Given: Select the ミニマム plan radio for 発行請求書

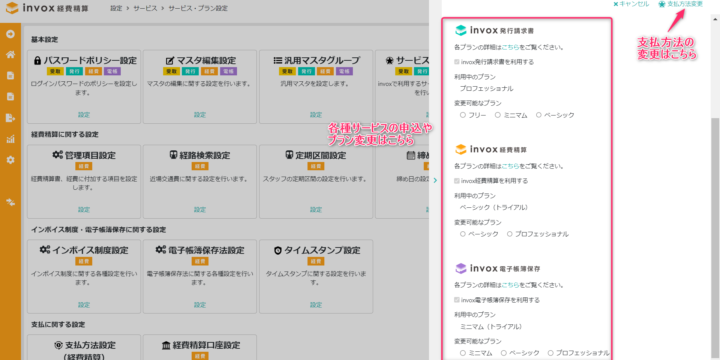Looking at the screenshot, I should coord(497,115).
